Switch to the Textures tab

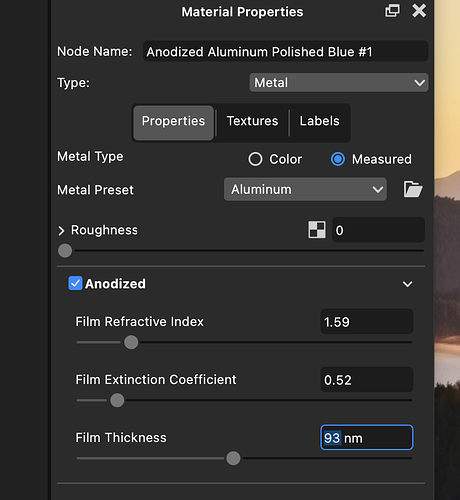(252, 121)
